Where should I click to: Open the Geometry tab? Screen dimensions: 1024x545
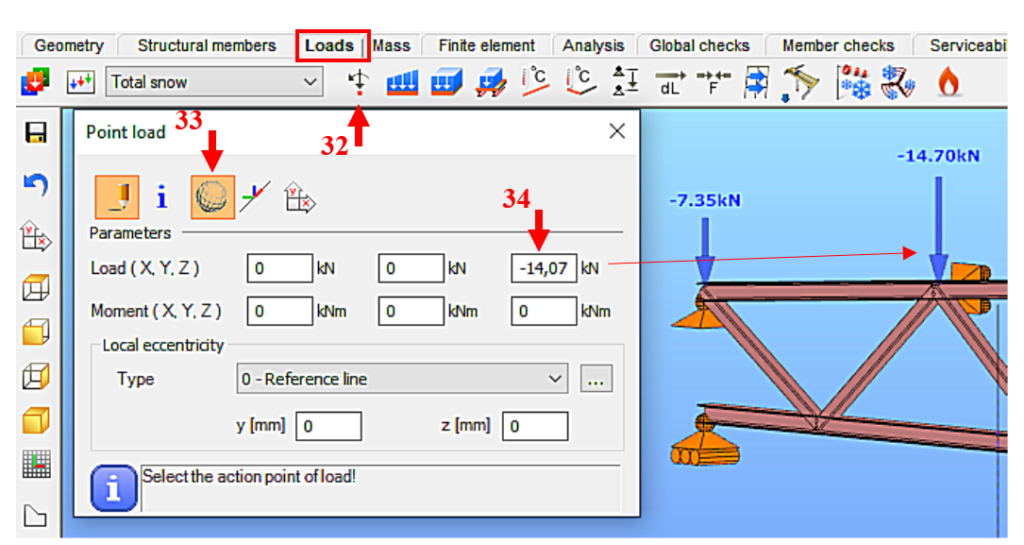(x=69, y=46)
